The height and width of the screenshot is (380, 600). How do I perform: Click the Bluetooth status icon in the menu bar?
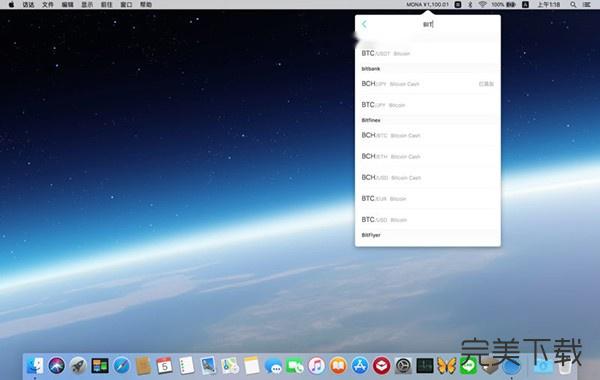pyautogui.click(x=470, y=5)
